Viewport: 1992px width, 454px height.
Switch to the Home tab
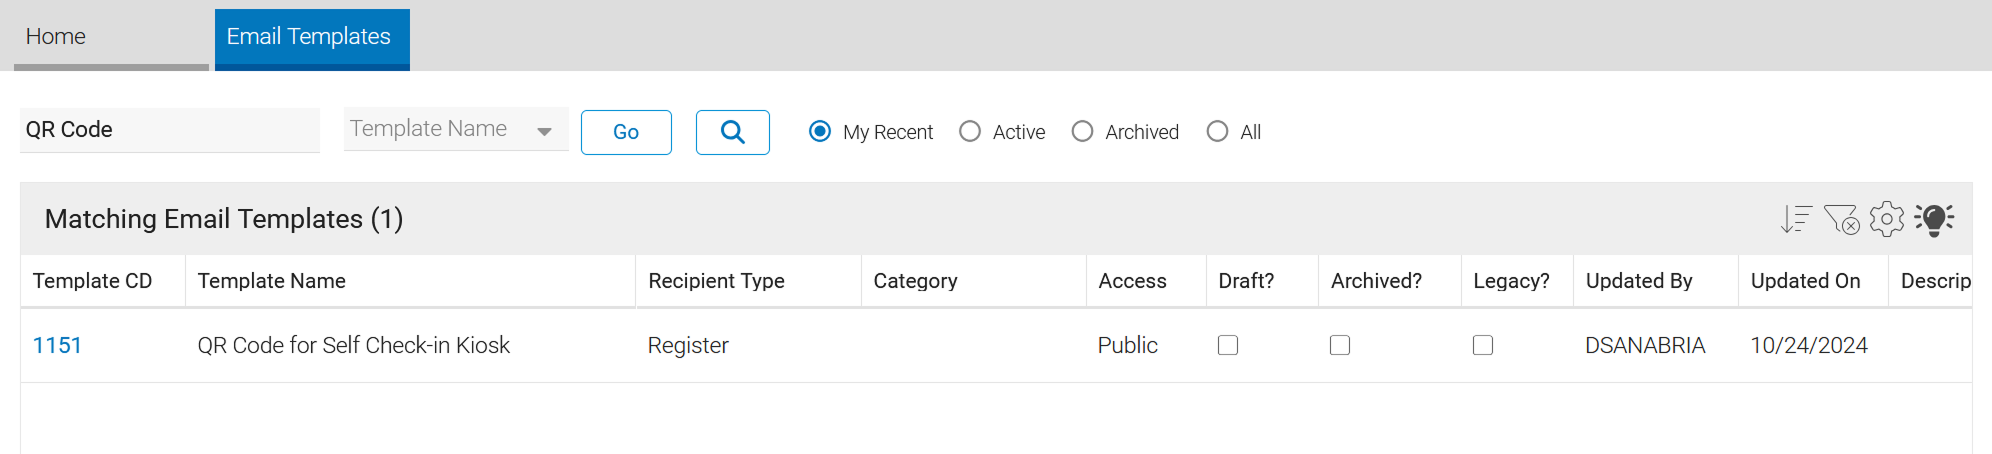[x=111, y=38]
